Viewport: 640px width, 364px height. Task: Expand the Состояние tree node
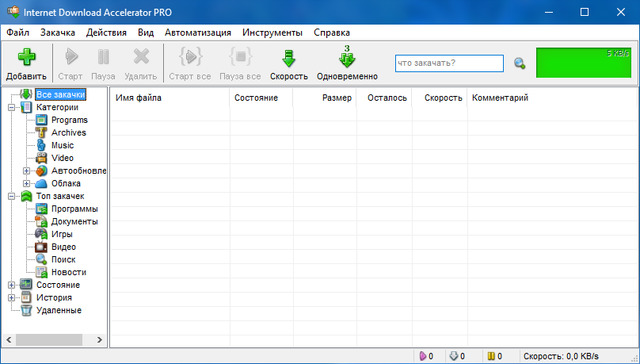(x=11, y=285)
